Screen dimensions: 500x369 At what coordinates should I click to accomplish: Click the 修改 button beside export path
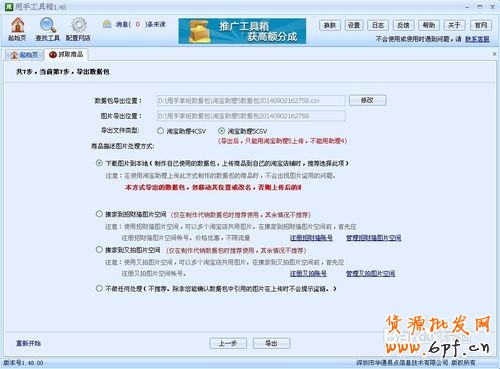click(368, 100)
